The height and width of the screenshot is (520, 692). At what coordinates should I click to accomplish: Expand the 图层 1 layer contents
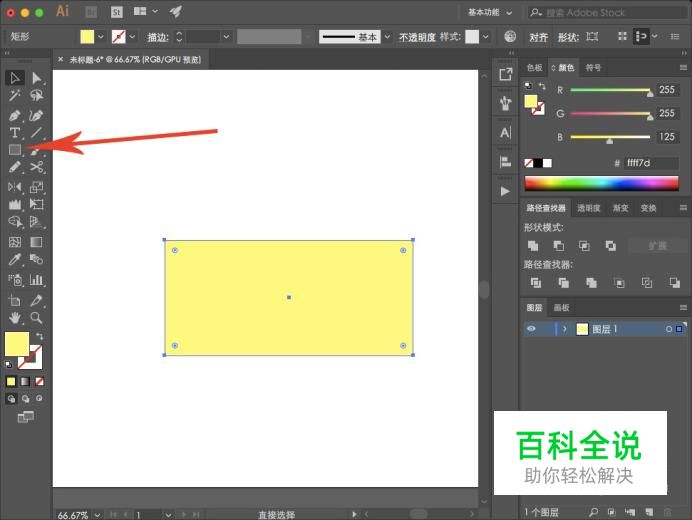click(x=565, y=329)
